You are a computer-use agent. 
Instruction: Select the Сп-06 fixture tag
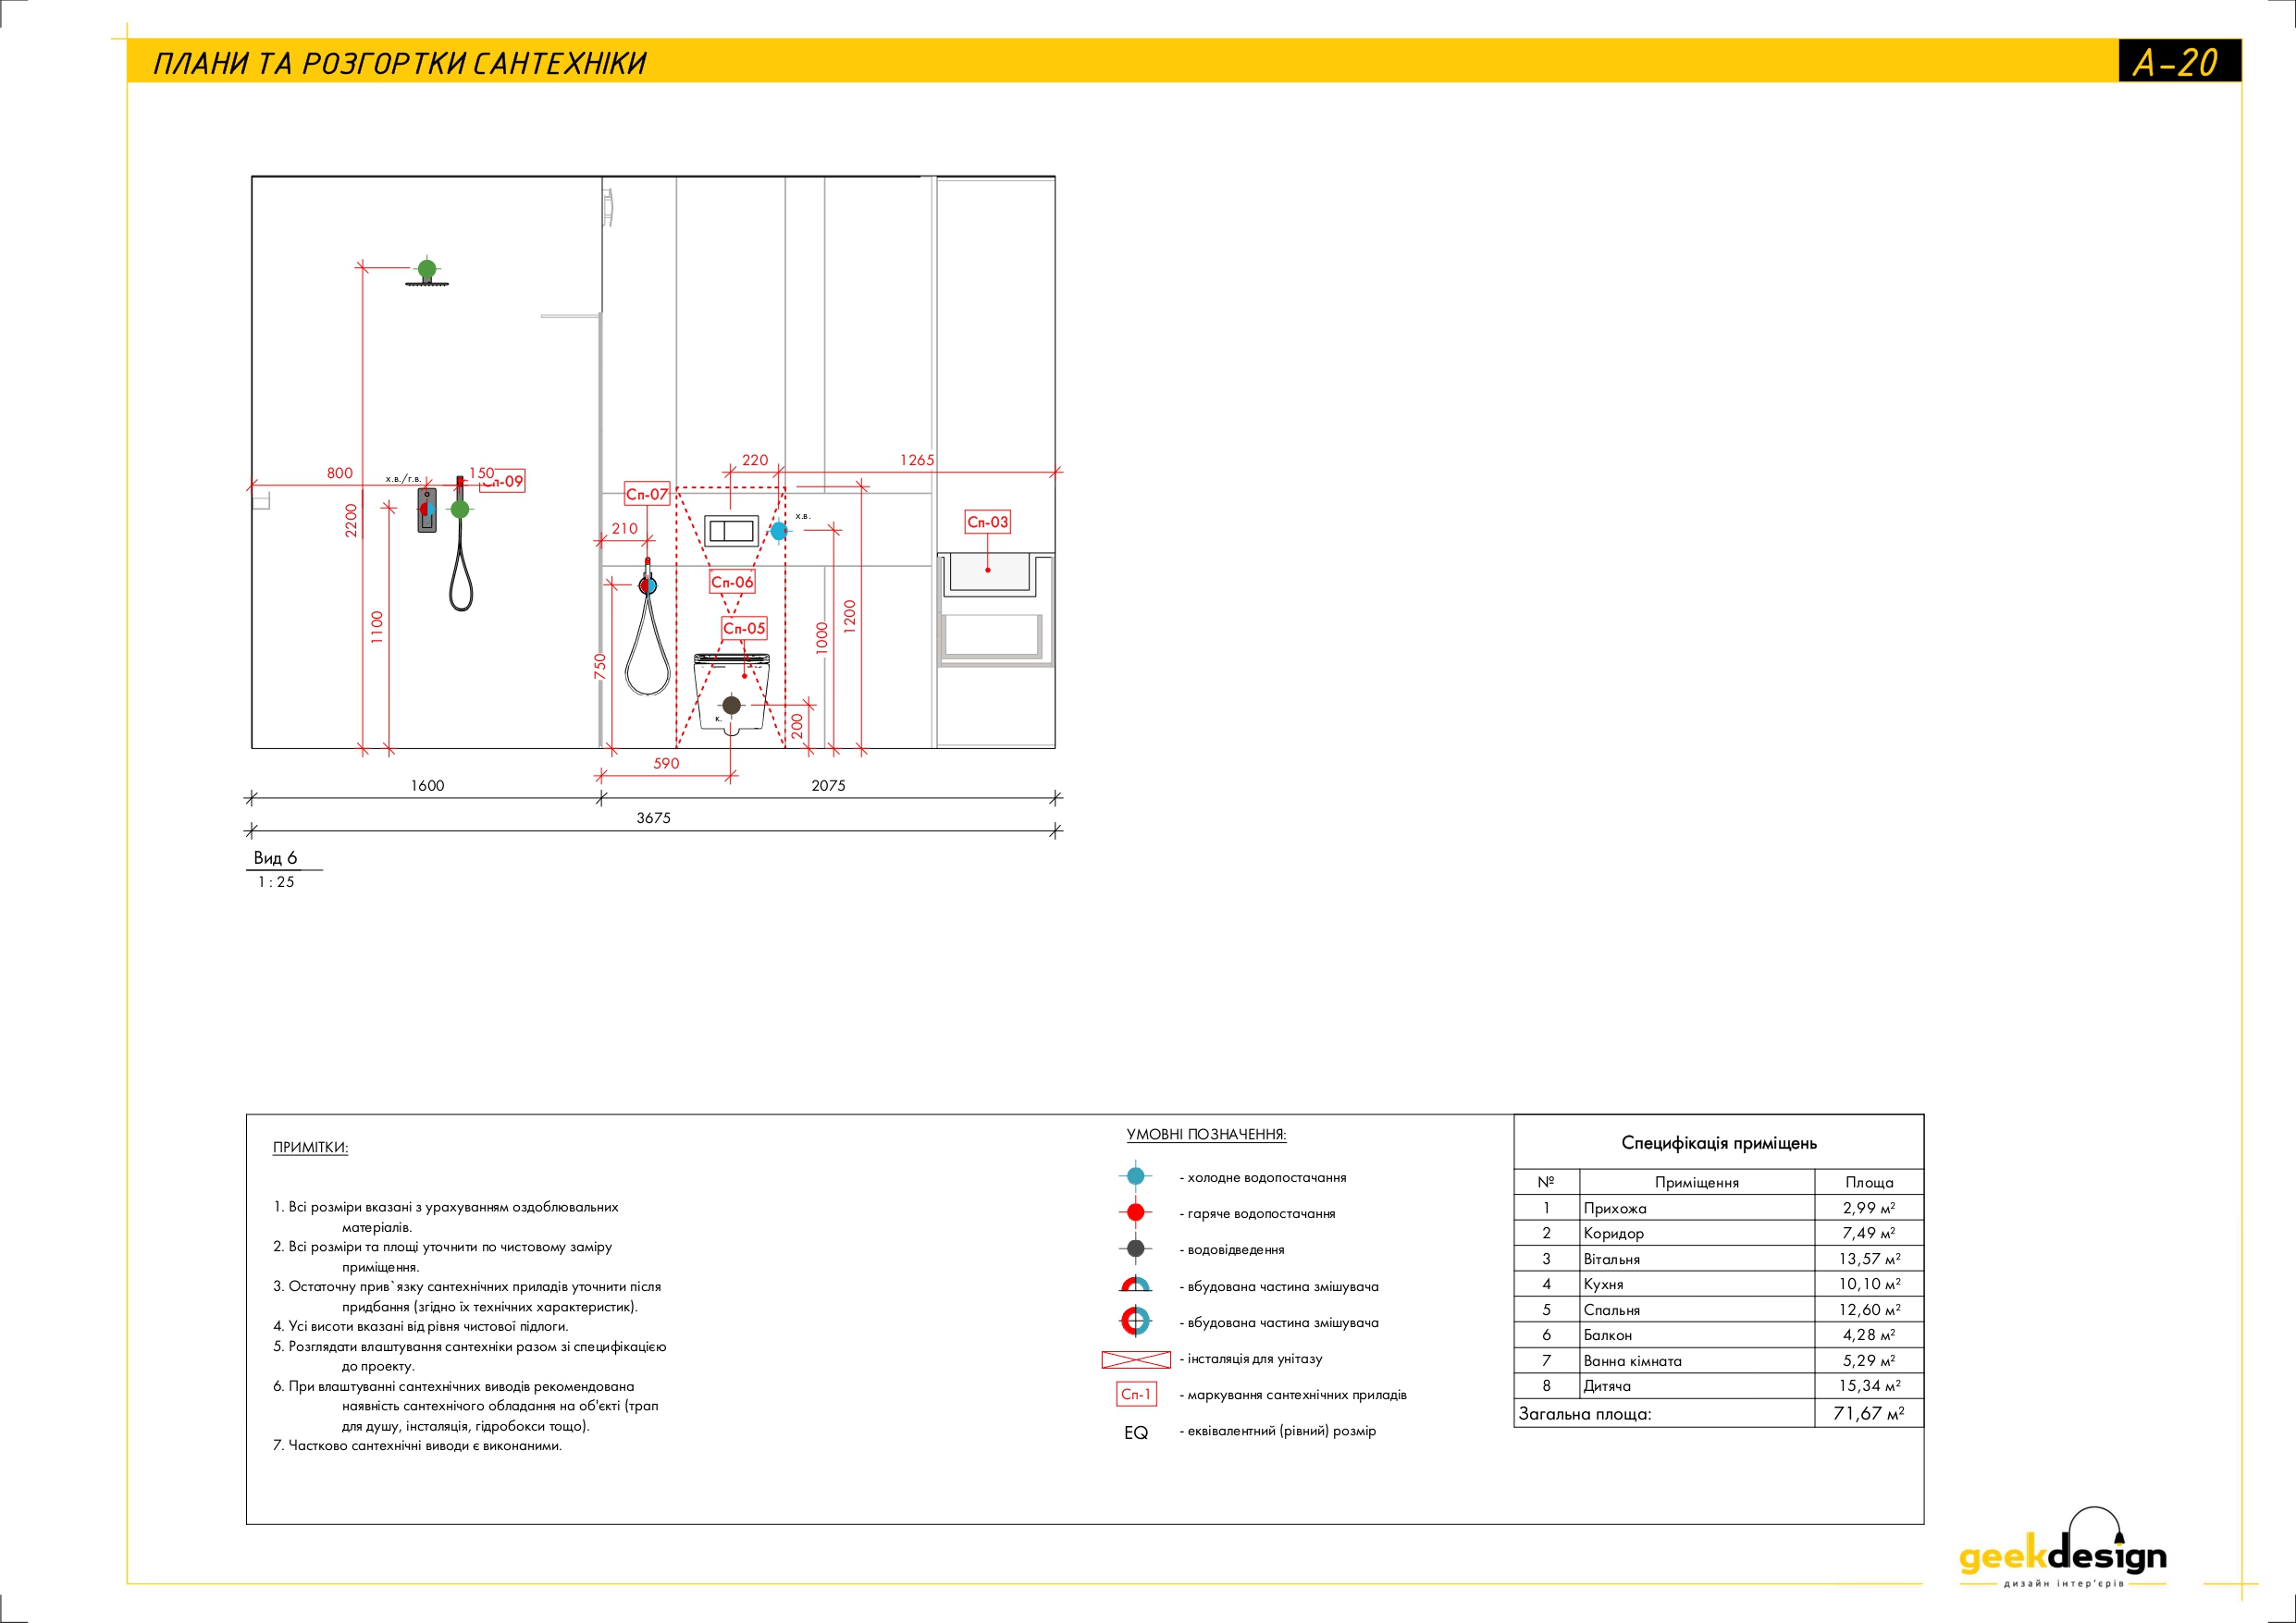732,582
